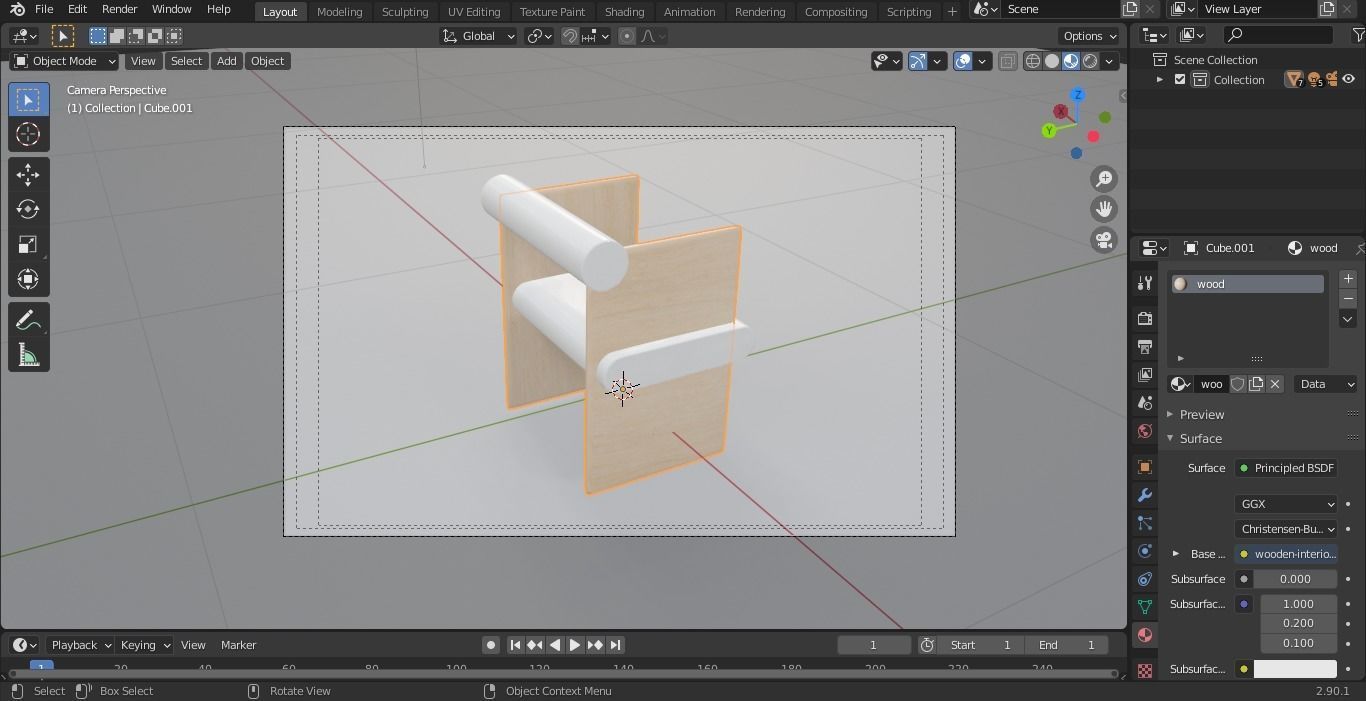Image resolution: width=1366 pixels, height=701 pixels.
Task: Toggle camera view icon in viewport
Action: pos(1104,240)
